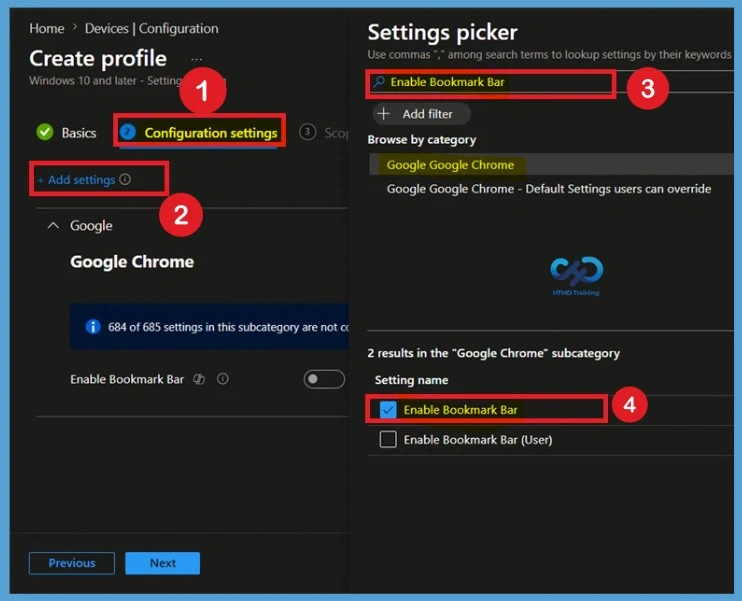Image resolution: width=742 pixels, height=601 pixels.
Task: Click the 684 of 685 settings info text
Action: coord(228,327)
